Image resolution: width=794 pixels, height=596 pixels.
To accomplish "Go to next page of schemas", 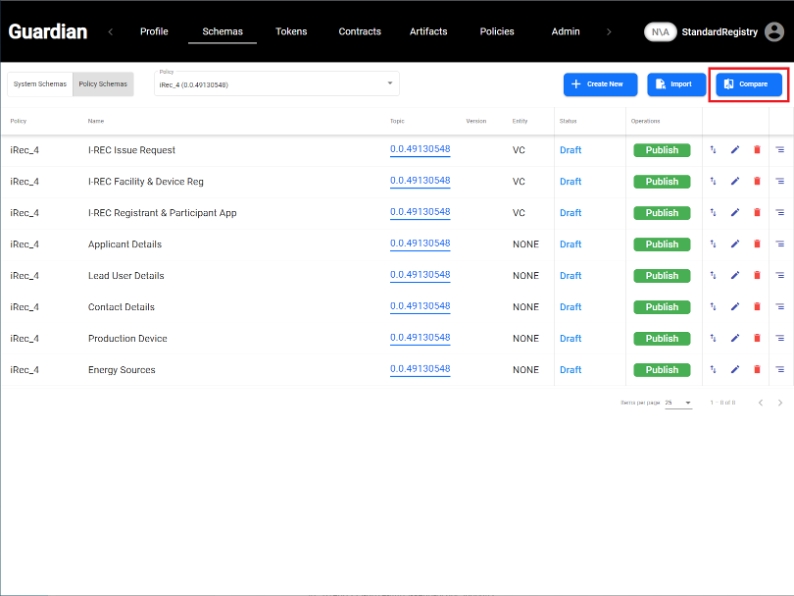I will point(780,403).
